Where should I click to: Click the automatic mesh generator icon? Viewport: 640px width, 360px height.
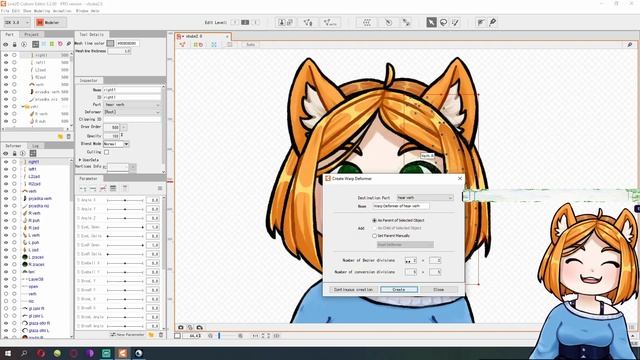(x=330, y=22)
